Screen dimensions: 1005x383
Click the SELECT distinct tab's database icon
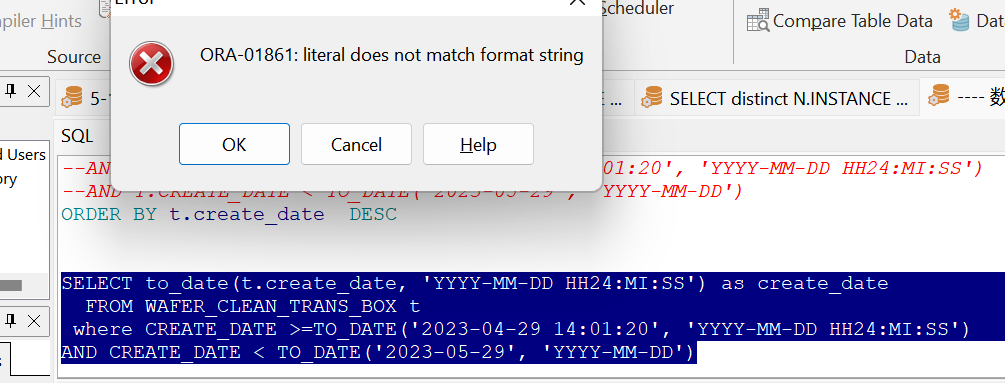pos(652,98)
